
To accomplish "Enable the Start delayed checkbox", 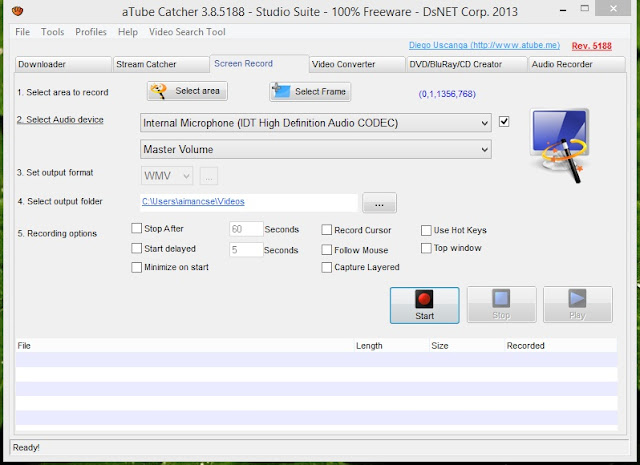I will click(136, 248).
